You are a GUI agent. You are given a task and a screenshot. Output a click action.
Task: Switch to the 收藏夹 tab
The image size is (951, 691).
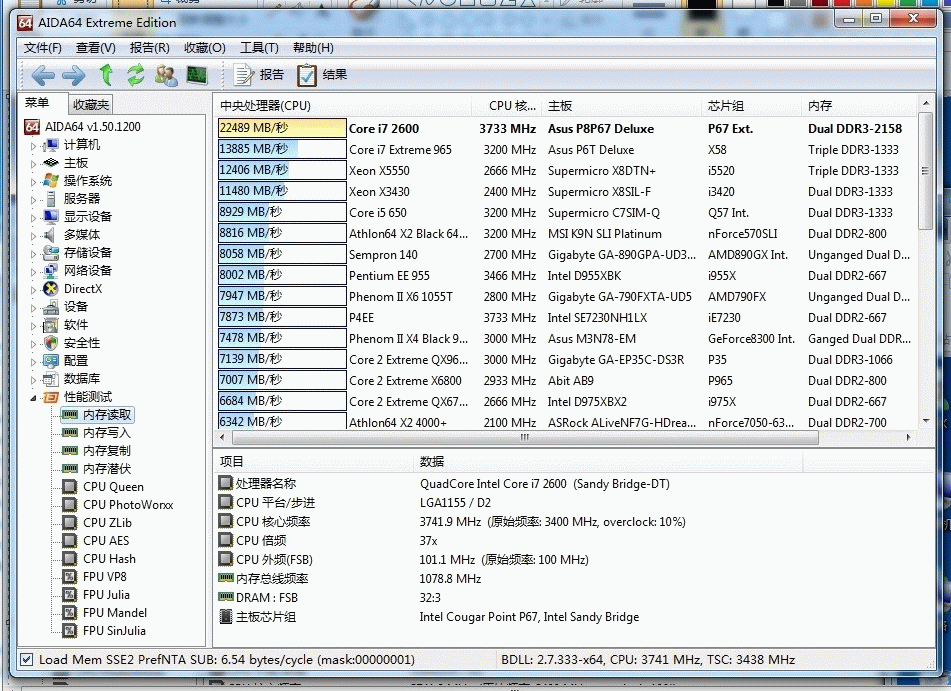[x=91, y=105]
